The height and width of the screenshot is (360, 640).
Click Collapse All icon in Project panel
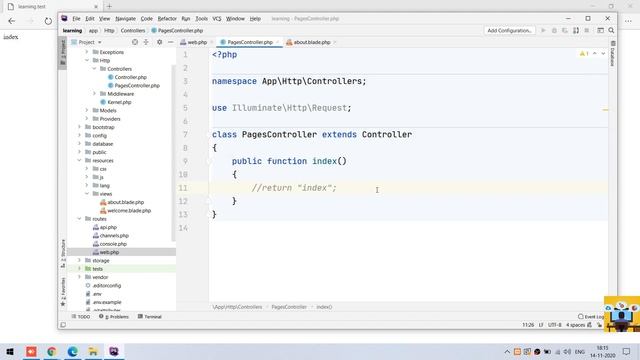coord(146,42)
